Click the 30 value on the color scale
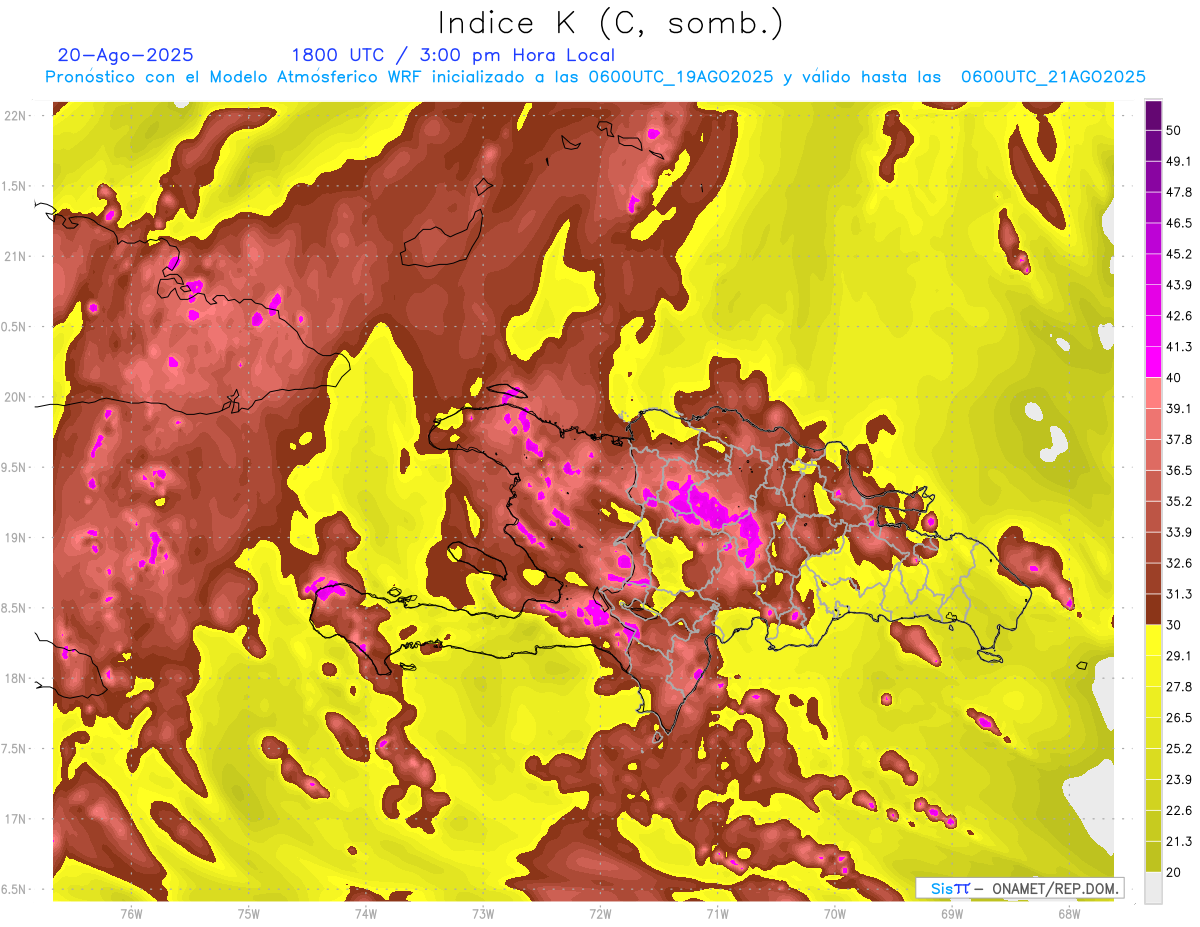Image resolution: width=1200 pixels, height=927 pixels. click(x=1174, y=624)
